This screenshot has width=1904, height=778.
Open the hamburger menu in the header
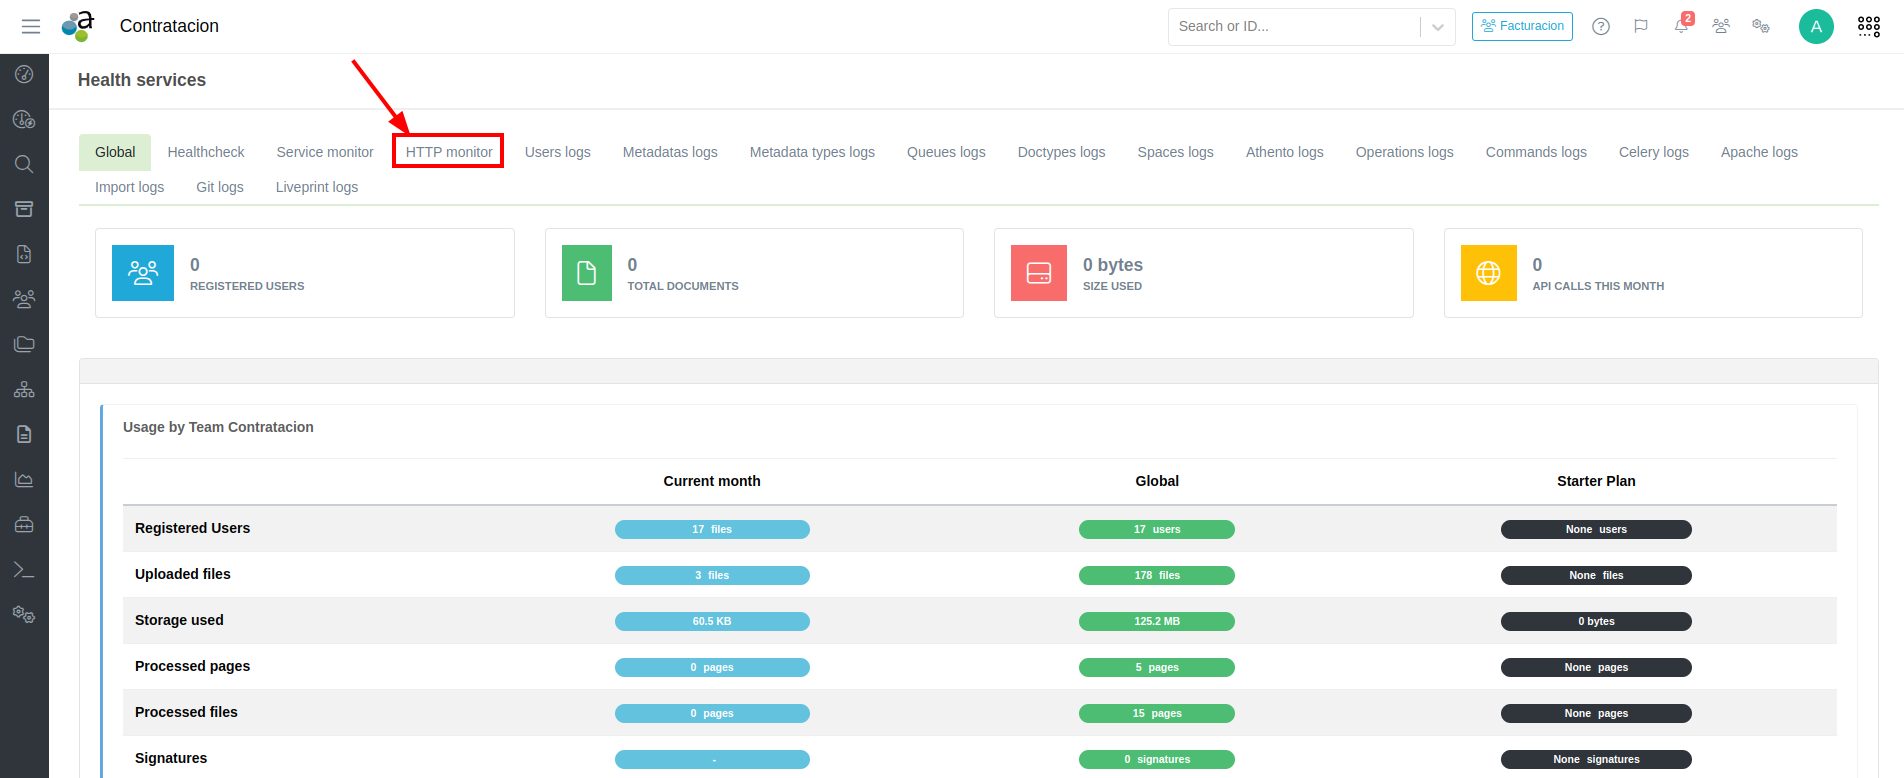pyautogui.click(x=31, y=27)
